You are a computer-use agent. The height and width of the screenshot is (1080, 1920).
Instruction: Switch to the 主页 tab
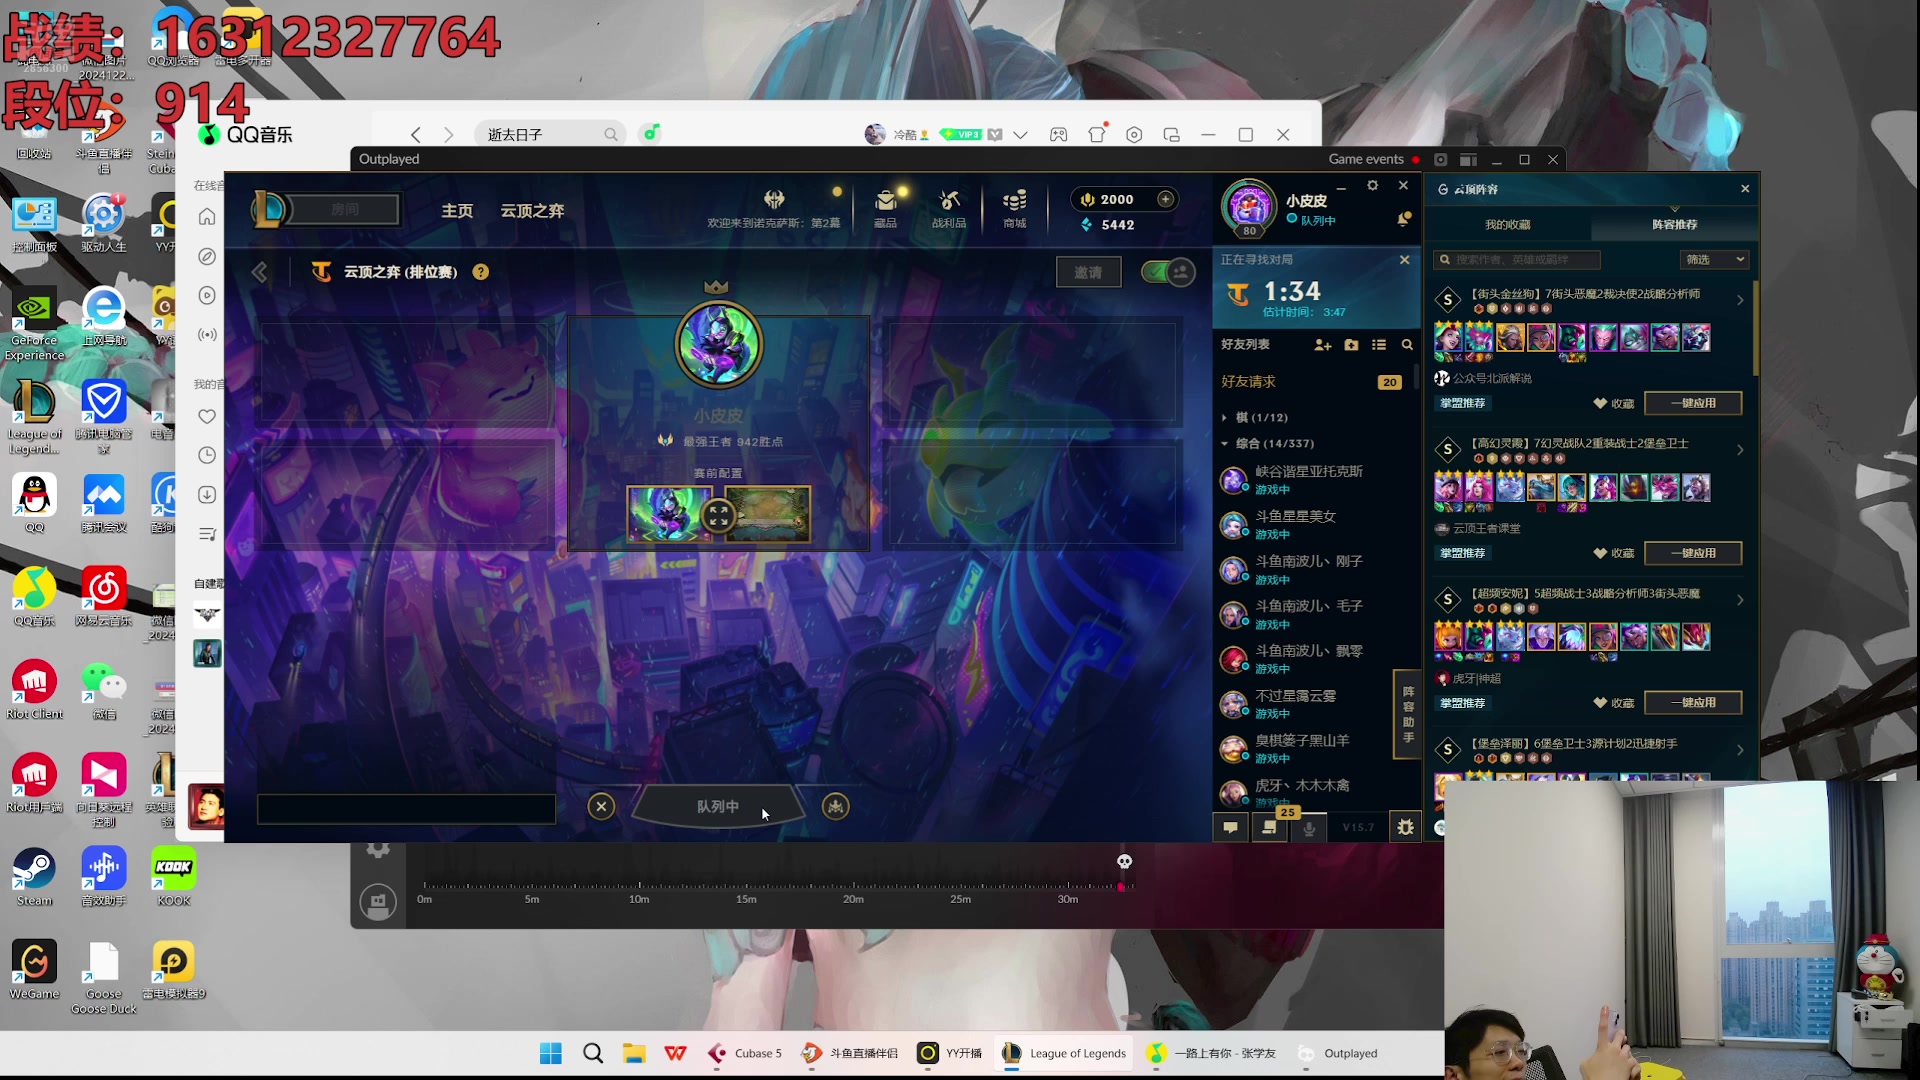pyautogui.click(x=457, y=211)
